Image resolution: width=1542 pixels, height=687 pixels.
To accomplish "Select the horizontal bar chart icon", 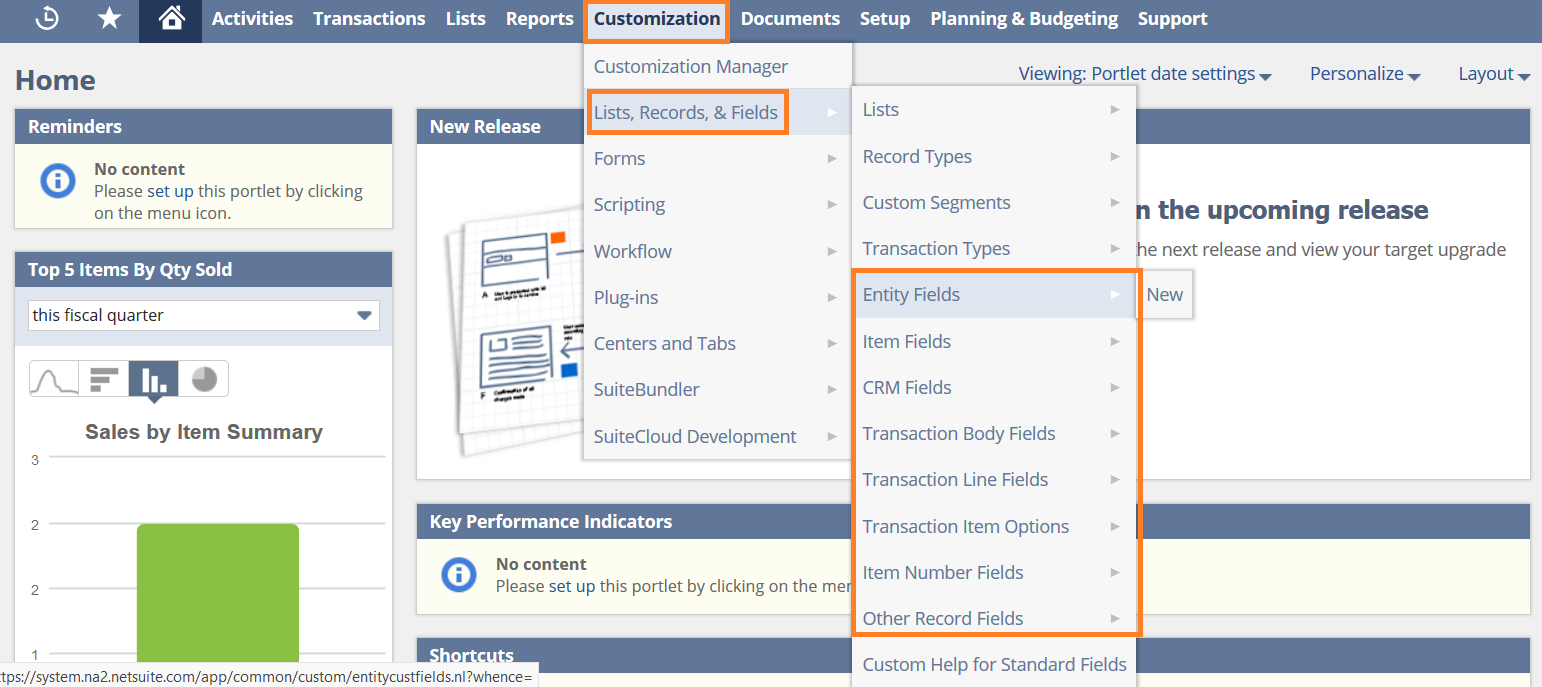I will [x=103, y=379].
